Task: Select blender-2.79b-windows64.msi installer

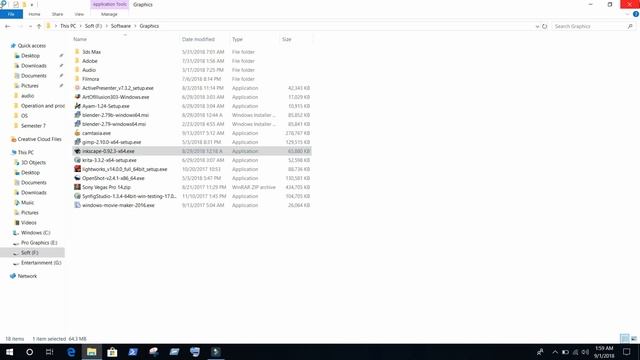Action: pyautogui.click(x=116, y=115)
